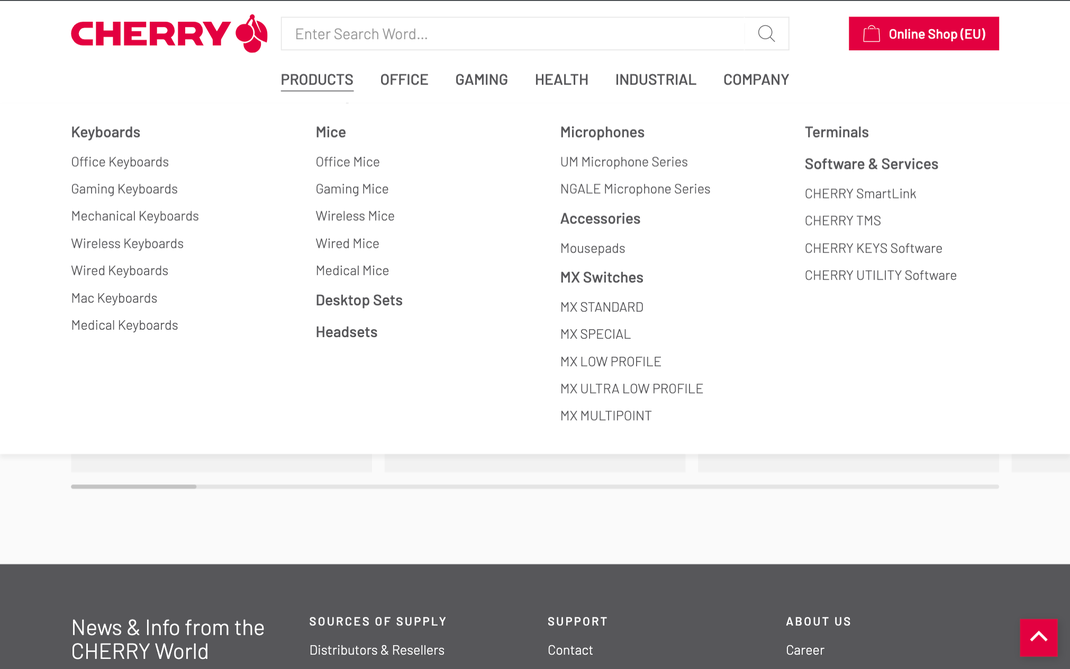The height and width of the screenshot is (669, 1070).
Task: Select CHERRY SmartLink
Action: pos(860,194)
